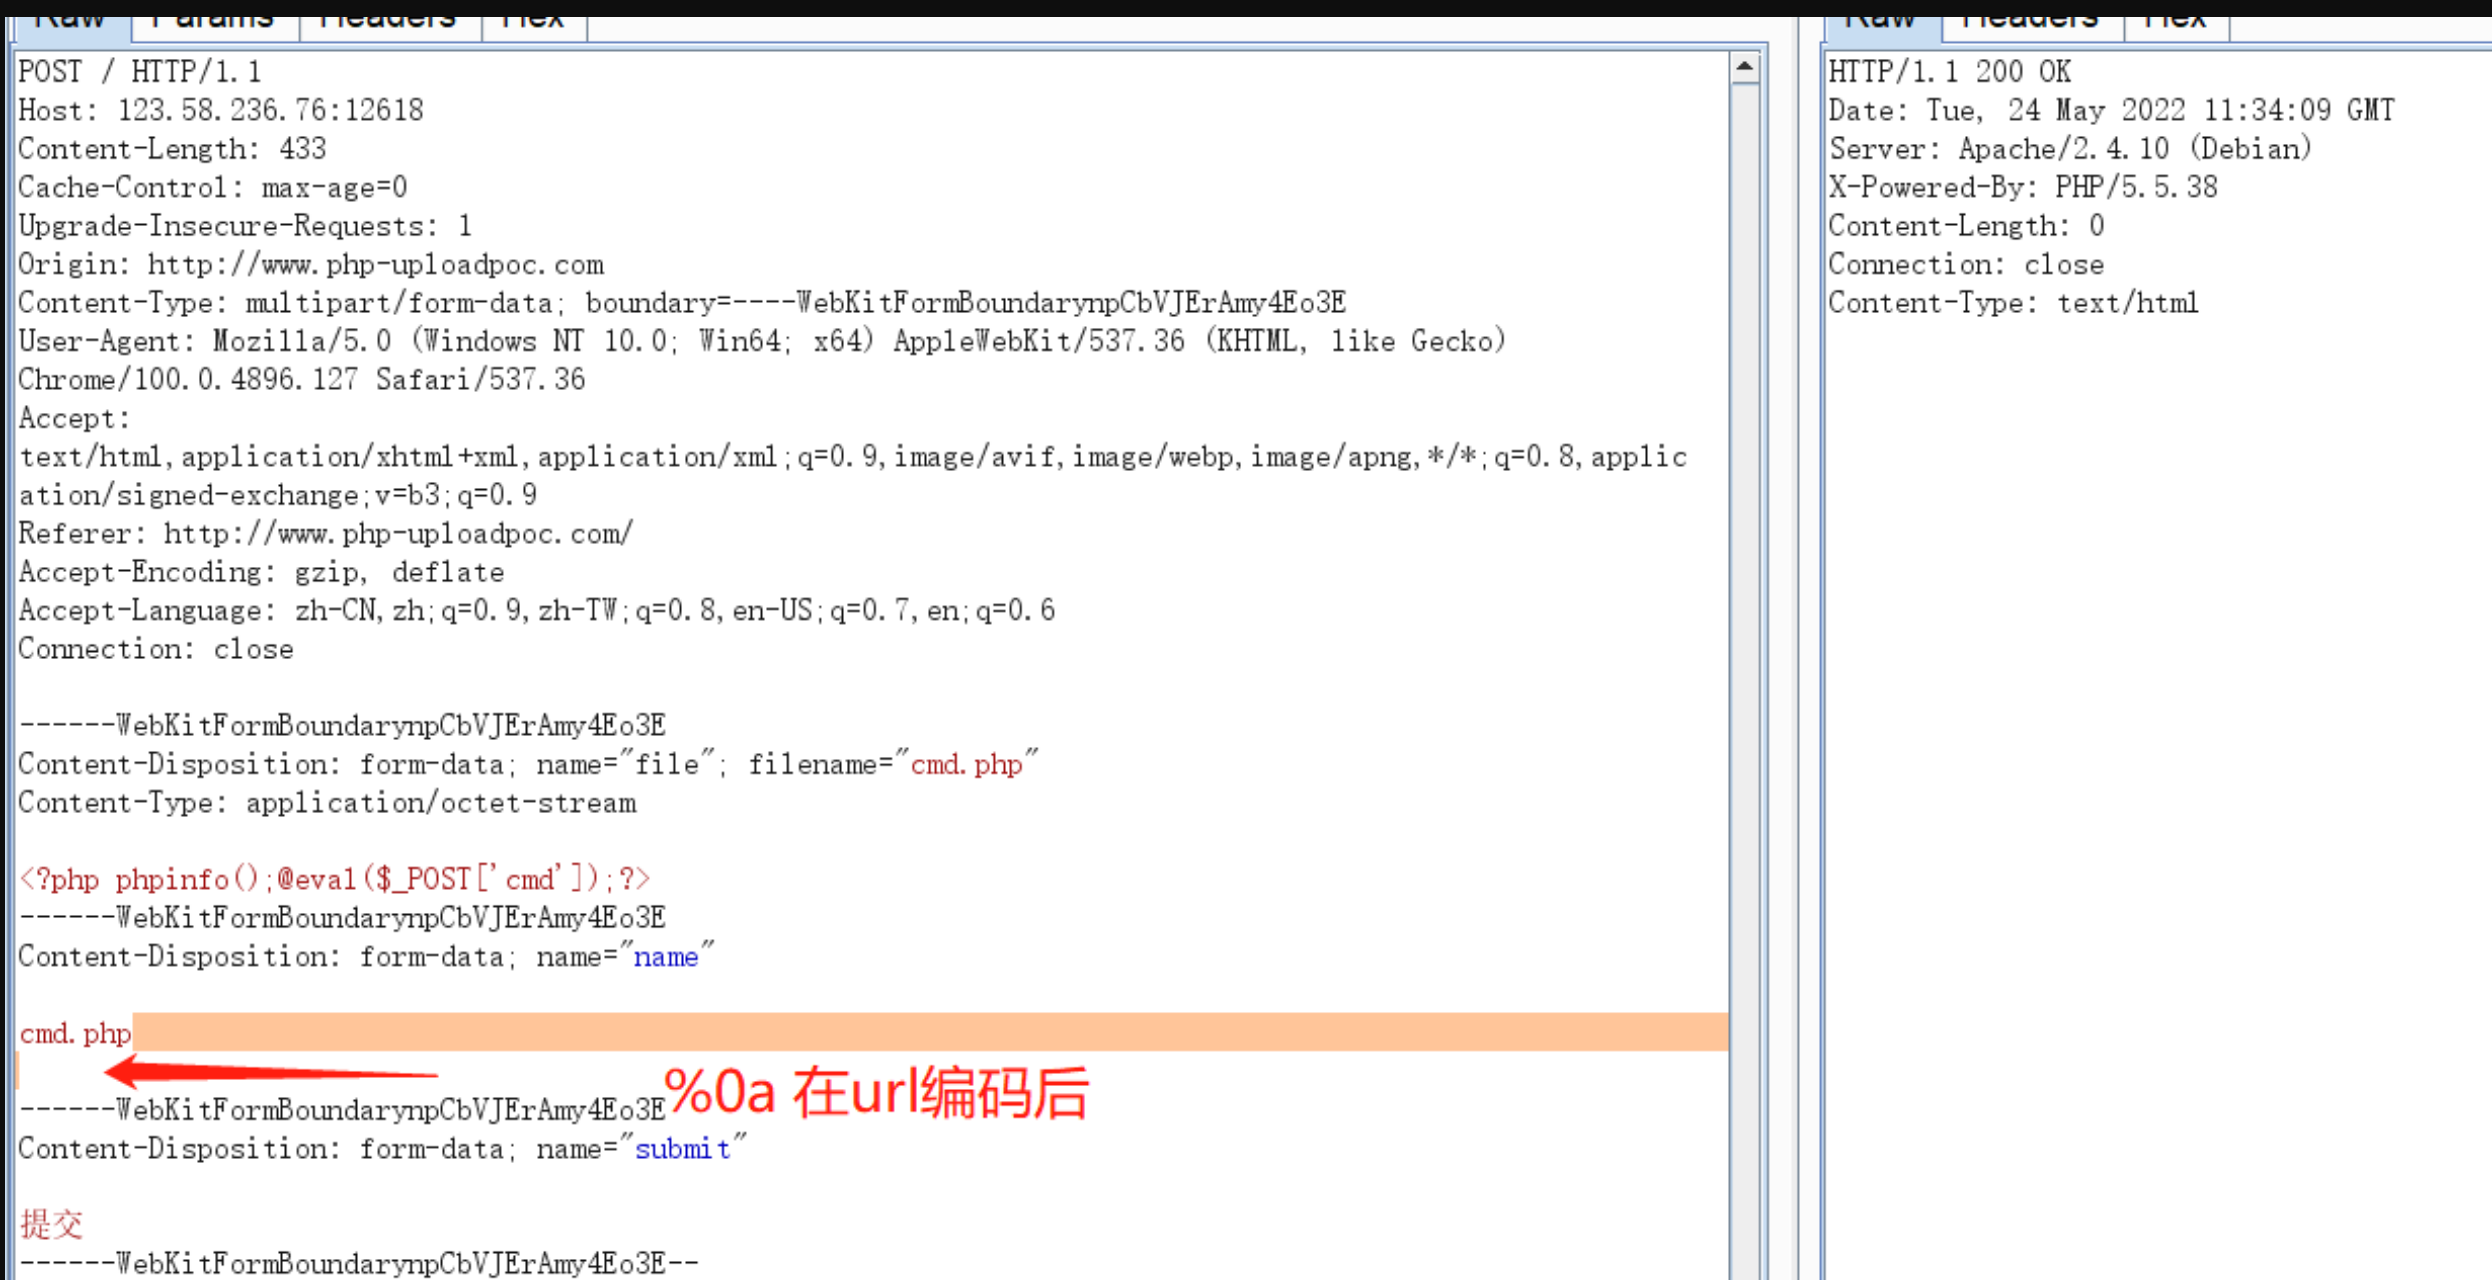This screenshot has width=2492, height=1280.
Task: Click the final closing boundary line ending in '--'
Action: point(359,1264)
